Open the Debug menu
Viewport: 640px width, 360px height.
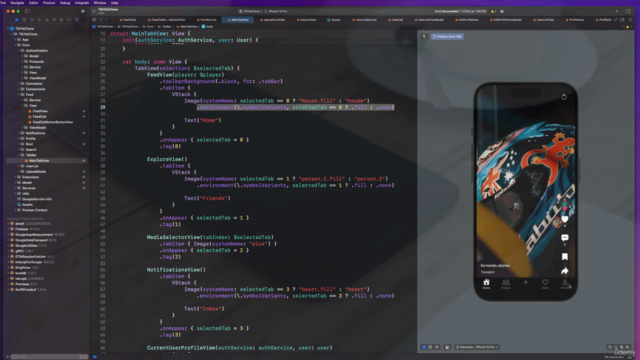65,3
